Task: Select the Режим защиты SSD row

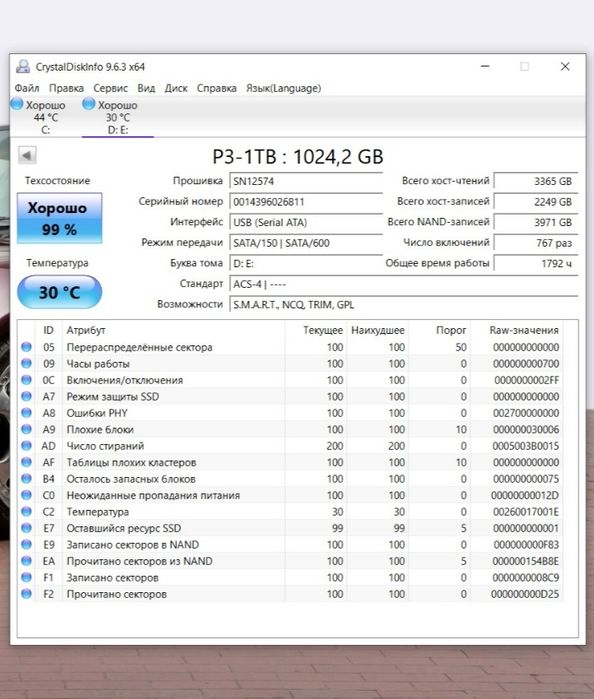Action: pyautogui.click(x=290, y=396)
